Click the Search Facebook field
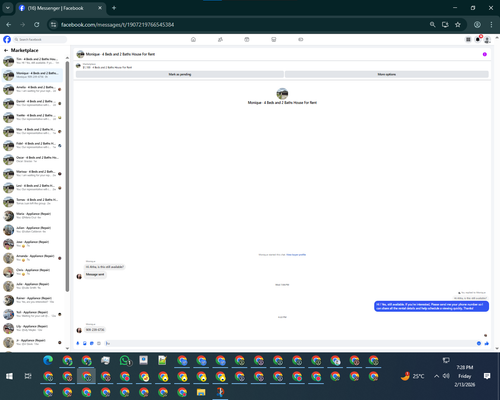The image size is (500, 400). pyautogui.click(x=40, y=39)
